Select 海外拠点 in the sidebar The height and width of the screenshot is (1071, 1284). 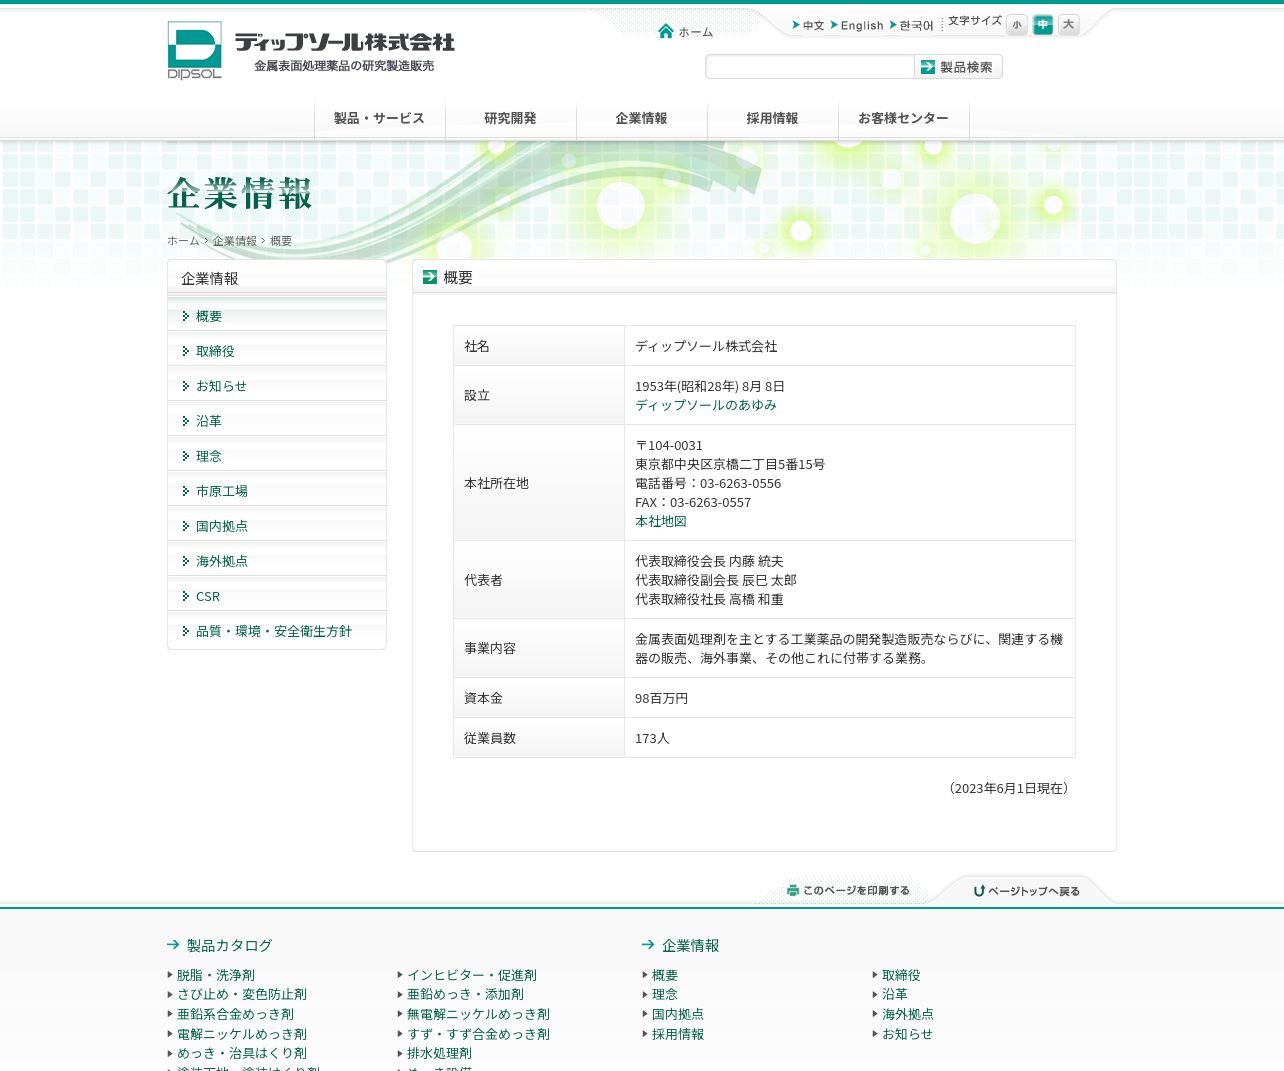(x=277, y=561)
